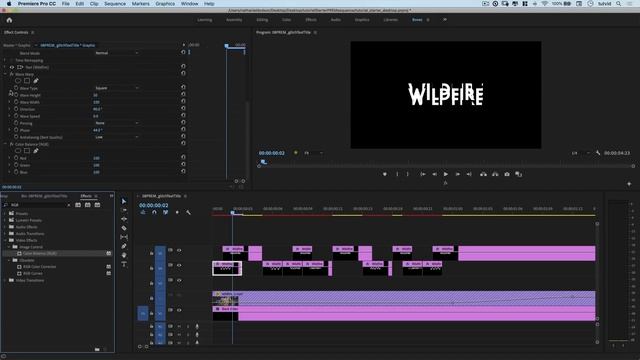
Task: Select the Ripple Edit tool
Action: 124,219
